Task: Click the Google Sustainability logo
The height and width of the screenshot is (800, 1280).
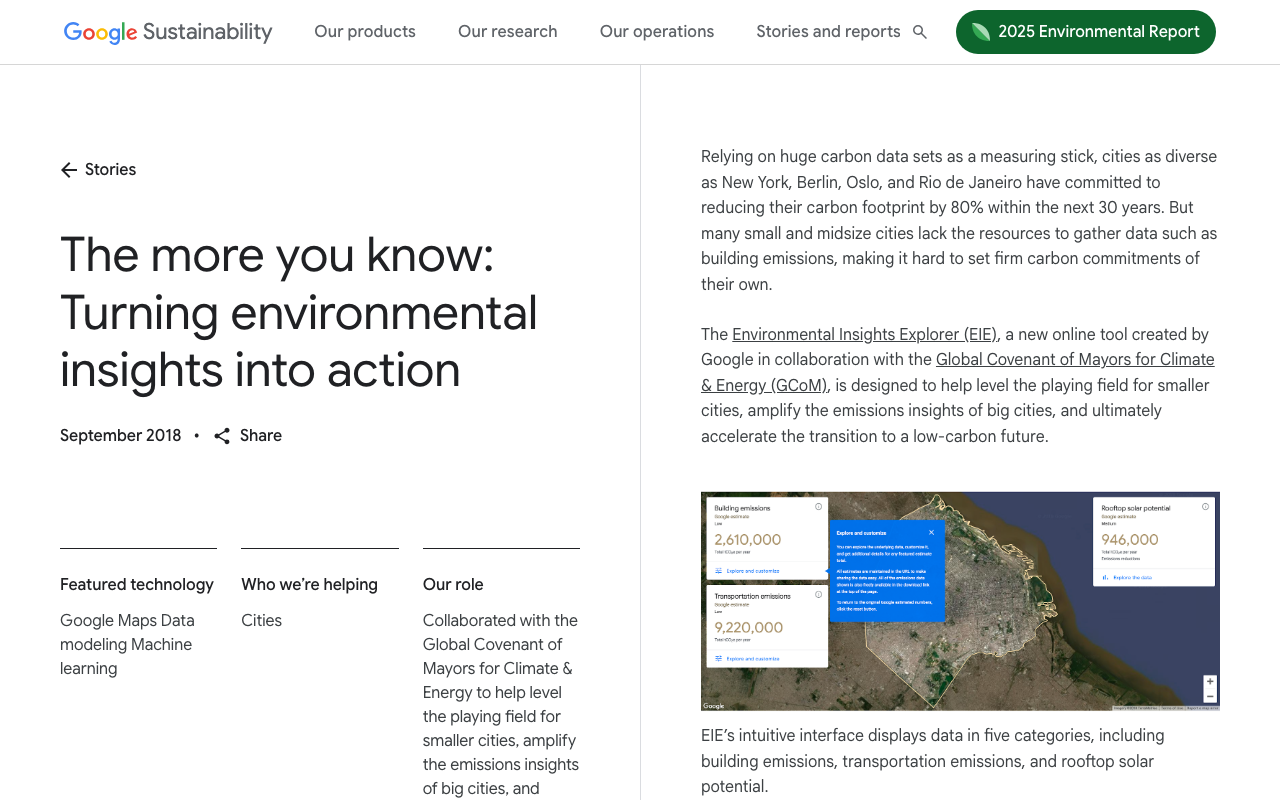Action: coord(168,32)
